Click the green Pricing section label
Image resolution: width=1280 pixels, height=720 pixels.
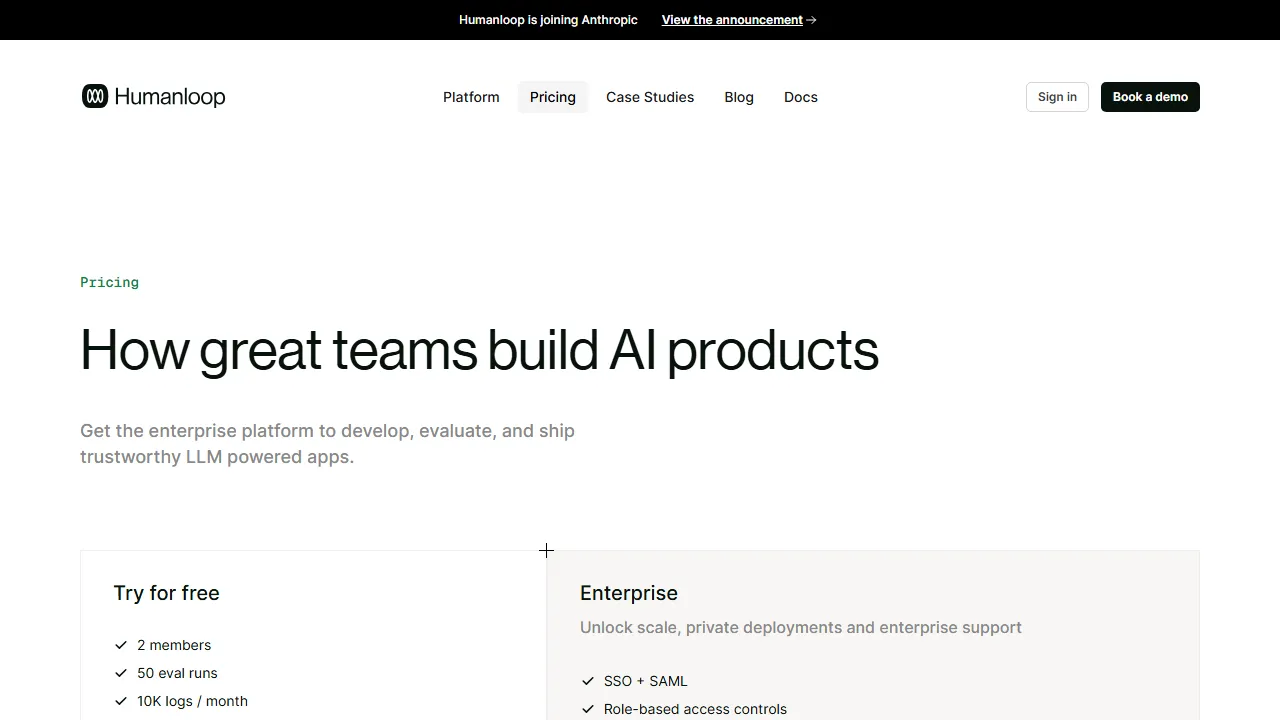(110, 283)
